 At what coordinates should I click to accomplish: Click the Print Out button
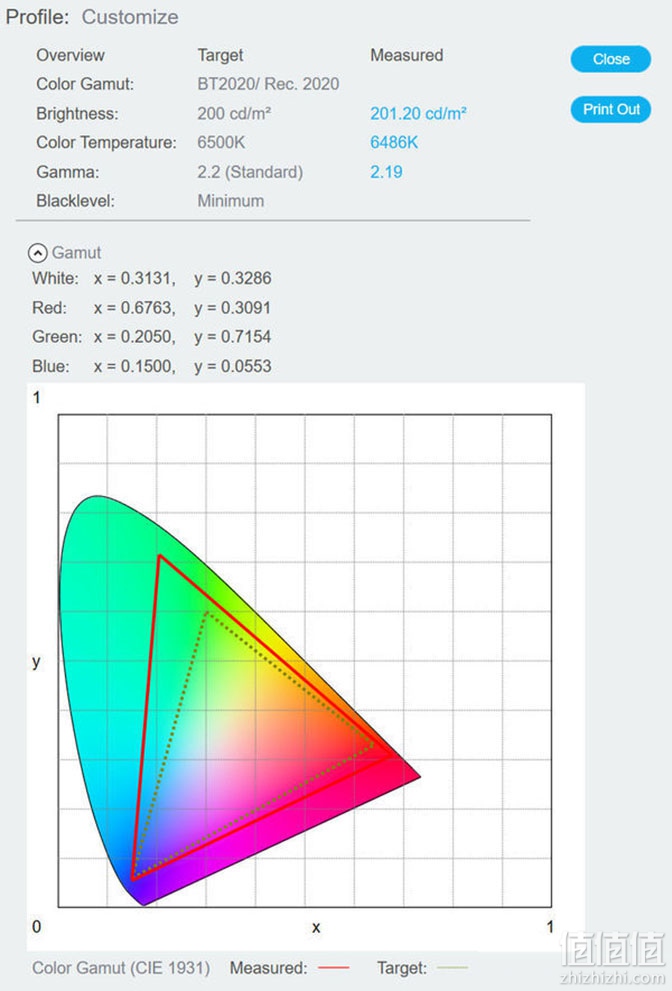[611, 109]
